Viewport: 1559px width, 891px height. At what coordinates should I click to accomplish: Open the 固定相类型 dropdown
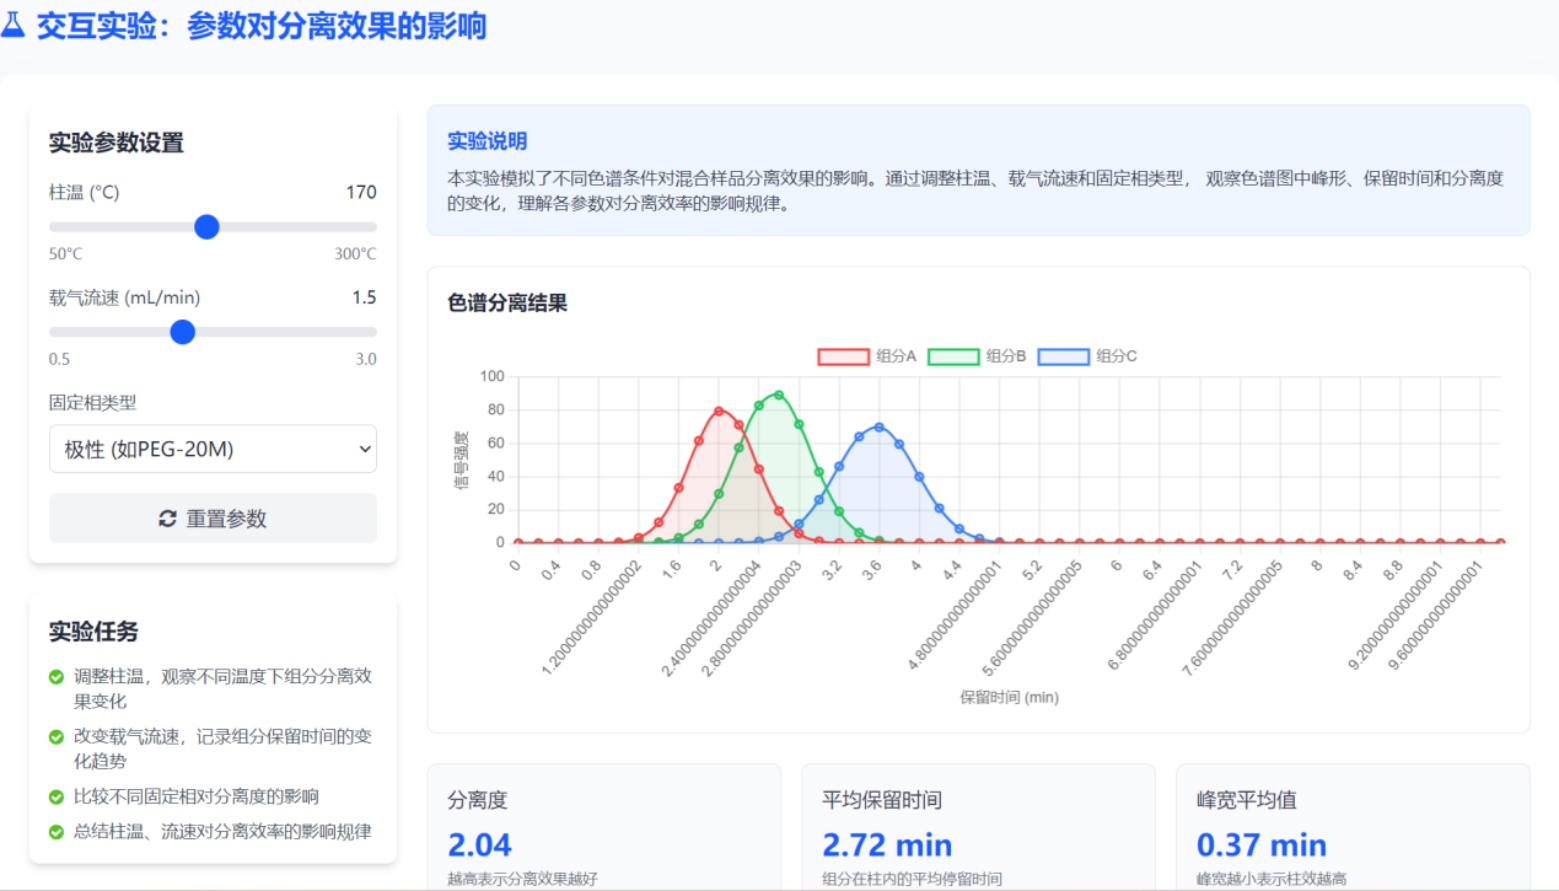click(x=213, y=449)
